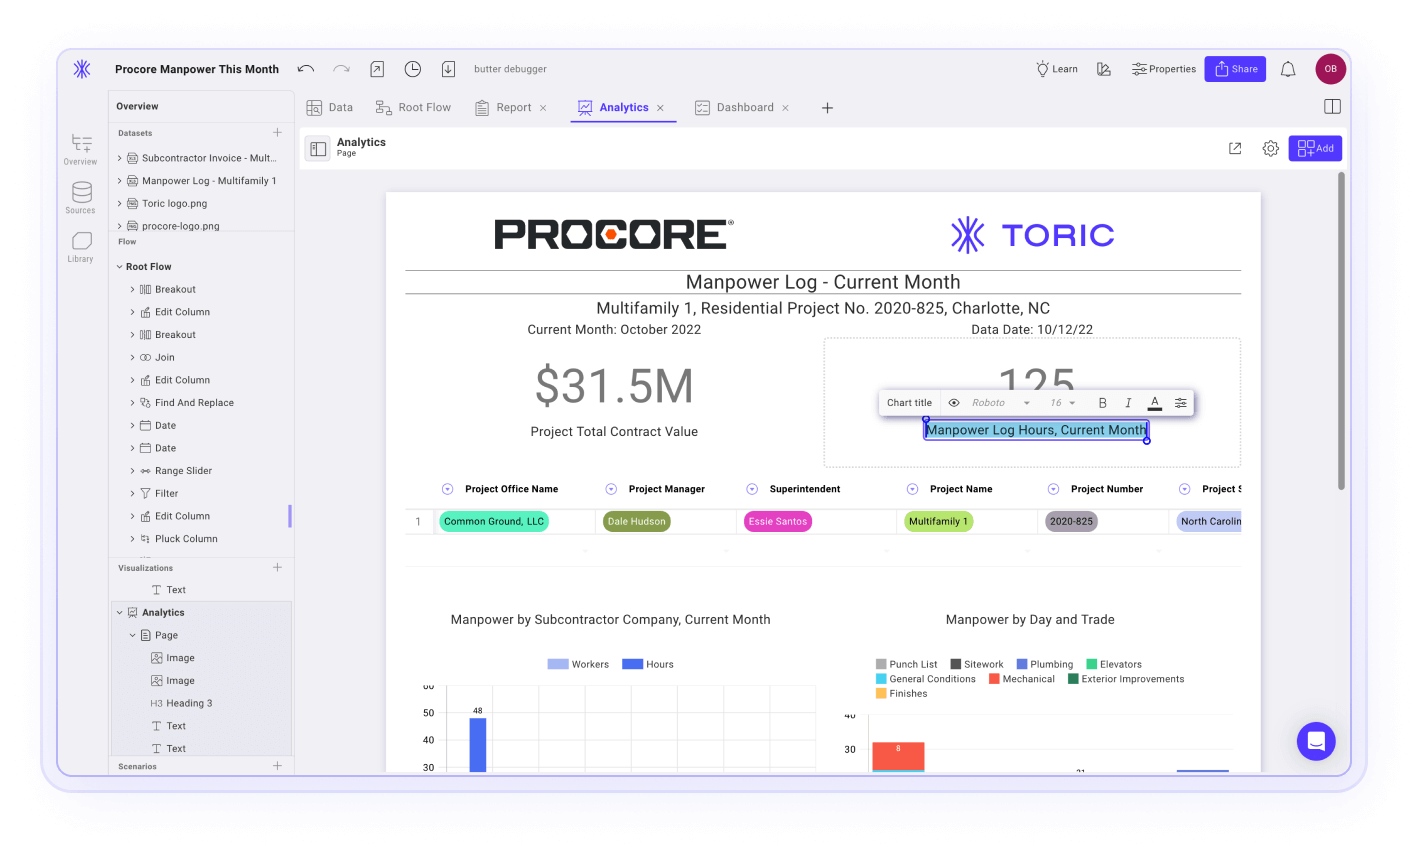Open the Analytics page settings gear
The image size is (1424, 857).
pyautogui.click(x=1270, y=147)
